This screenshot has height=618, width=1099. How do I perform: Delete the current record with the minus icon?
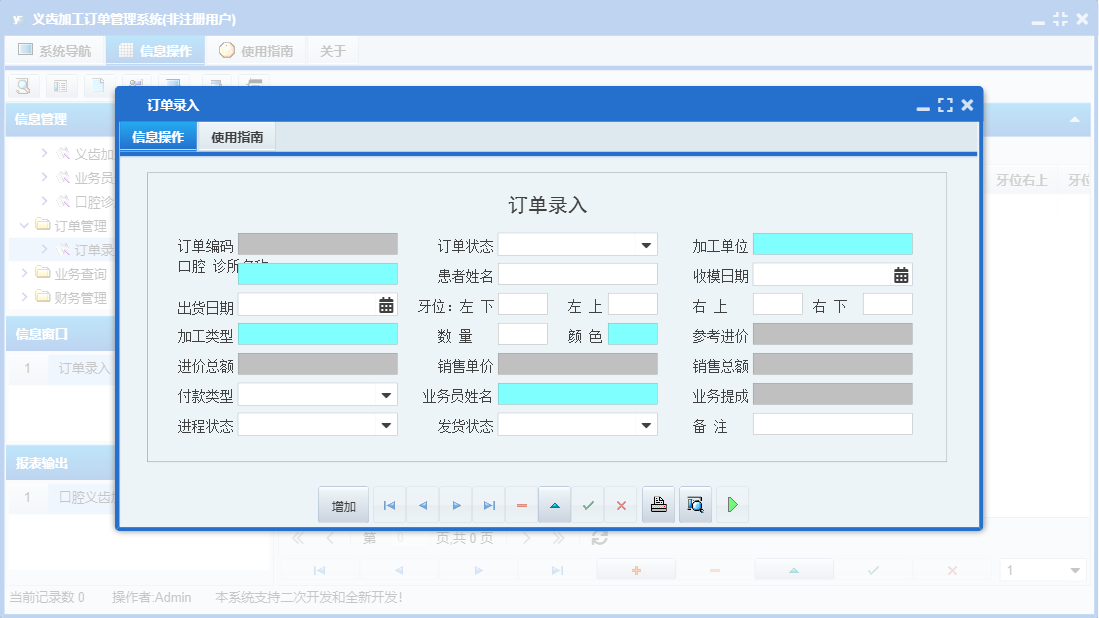[x=521, y=505]
